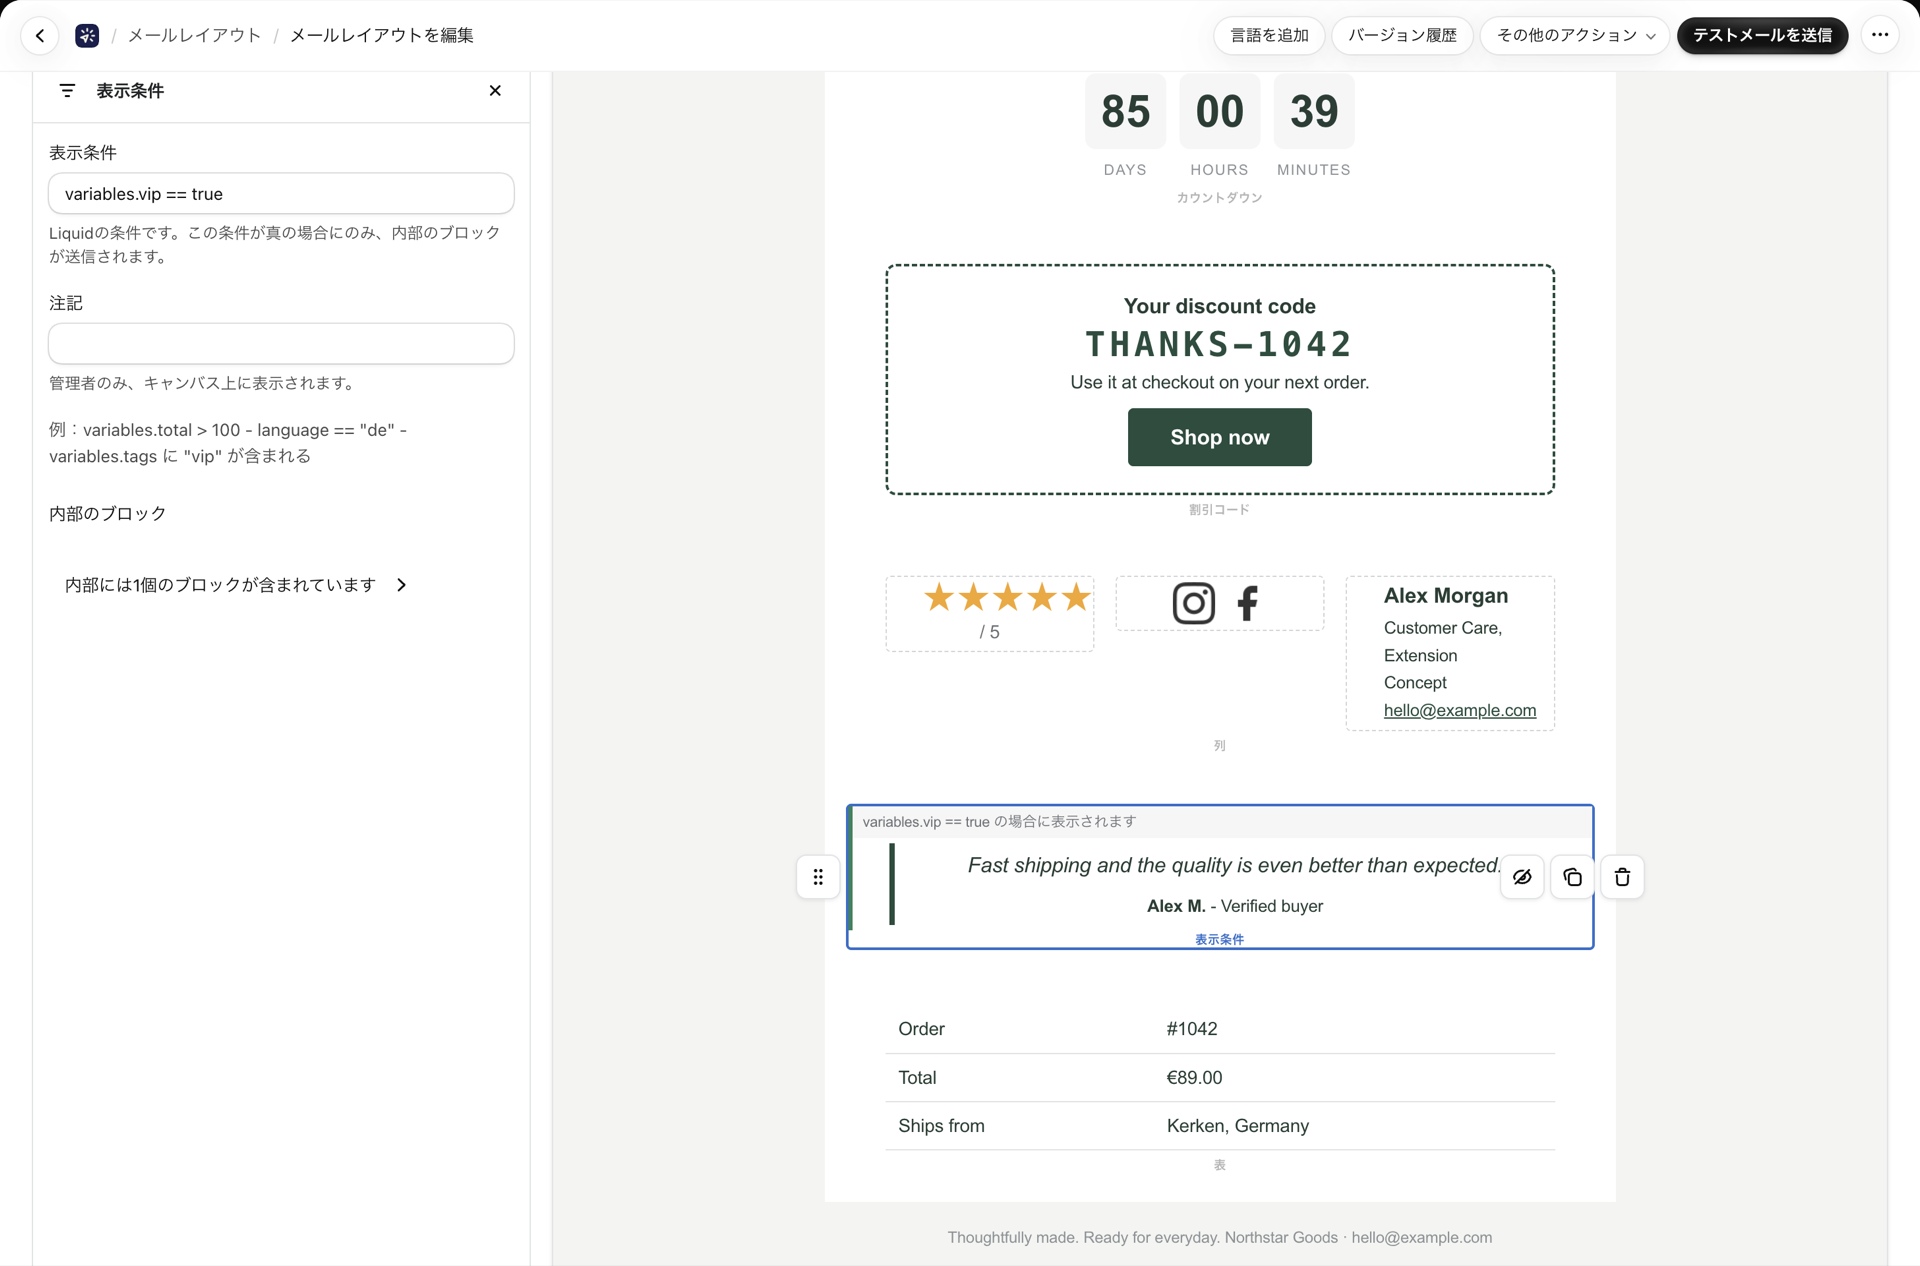Open the app logo home icon
This screenshot has width=1920, height=1266.
coord(87,36)
